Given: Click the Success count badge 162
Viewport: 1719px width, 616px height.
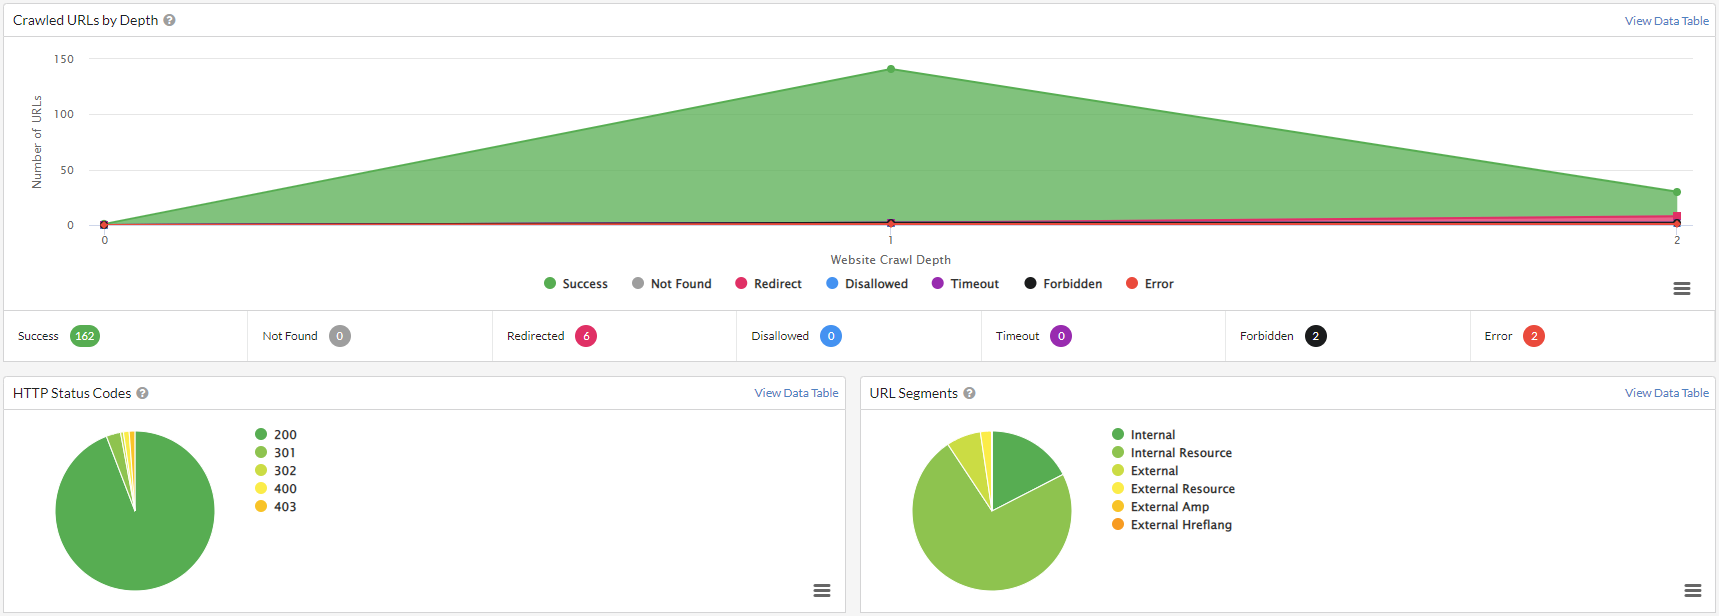Looking at the screenshot, I should (x=85, y=336).
